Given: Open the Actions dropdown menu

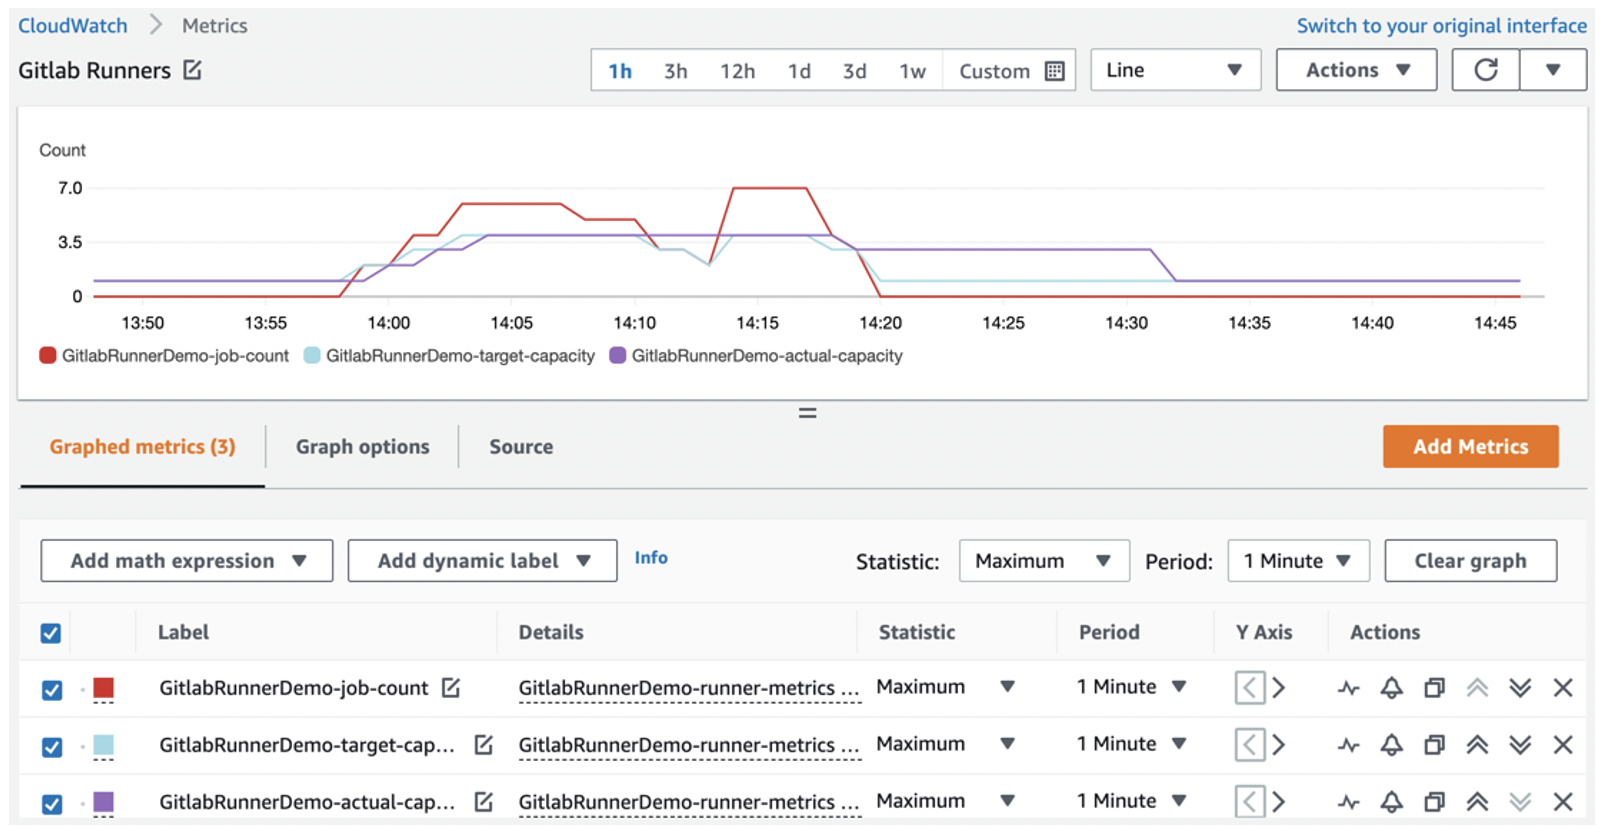Looking at the screenshot, I should click(x=1357, y=70).
